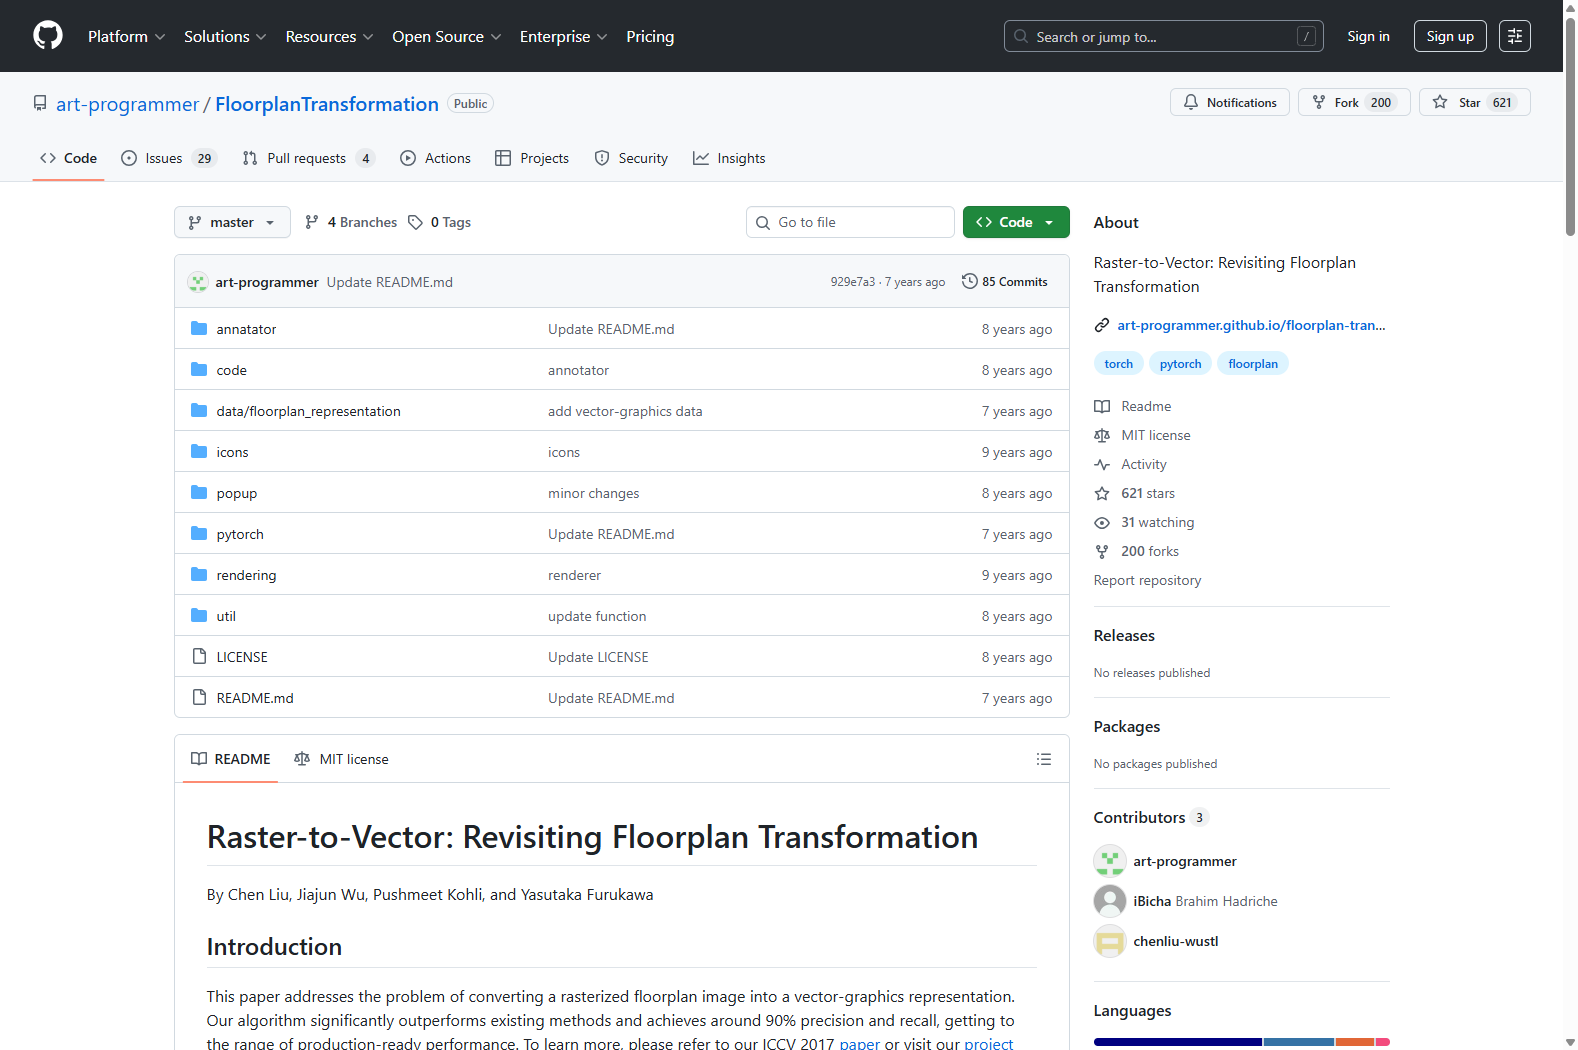
Task: Open the master branch selector
Action: point(232,222)
